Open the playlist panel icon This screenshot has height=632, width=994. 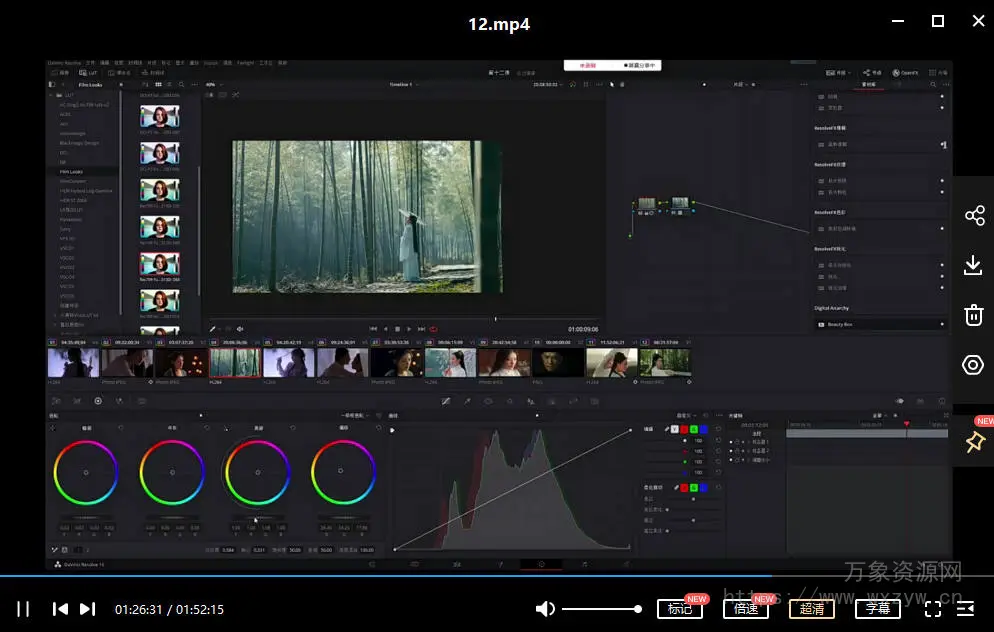(966, 608)
